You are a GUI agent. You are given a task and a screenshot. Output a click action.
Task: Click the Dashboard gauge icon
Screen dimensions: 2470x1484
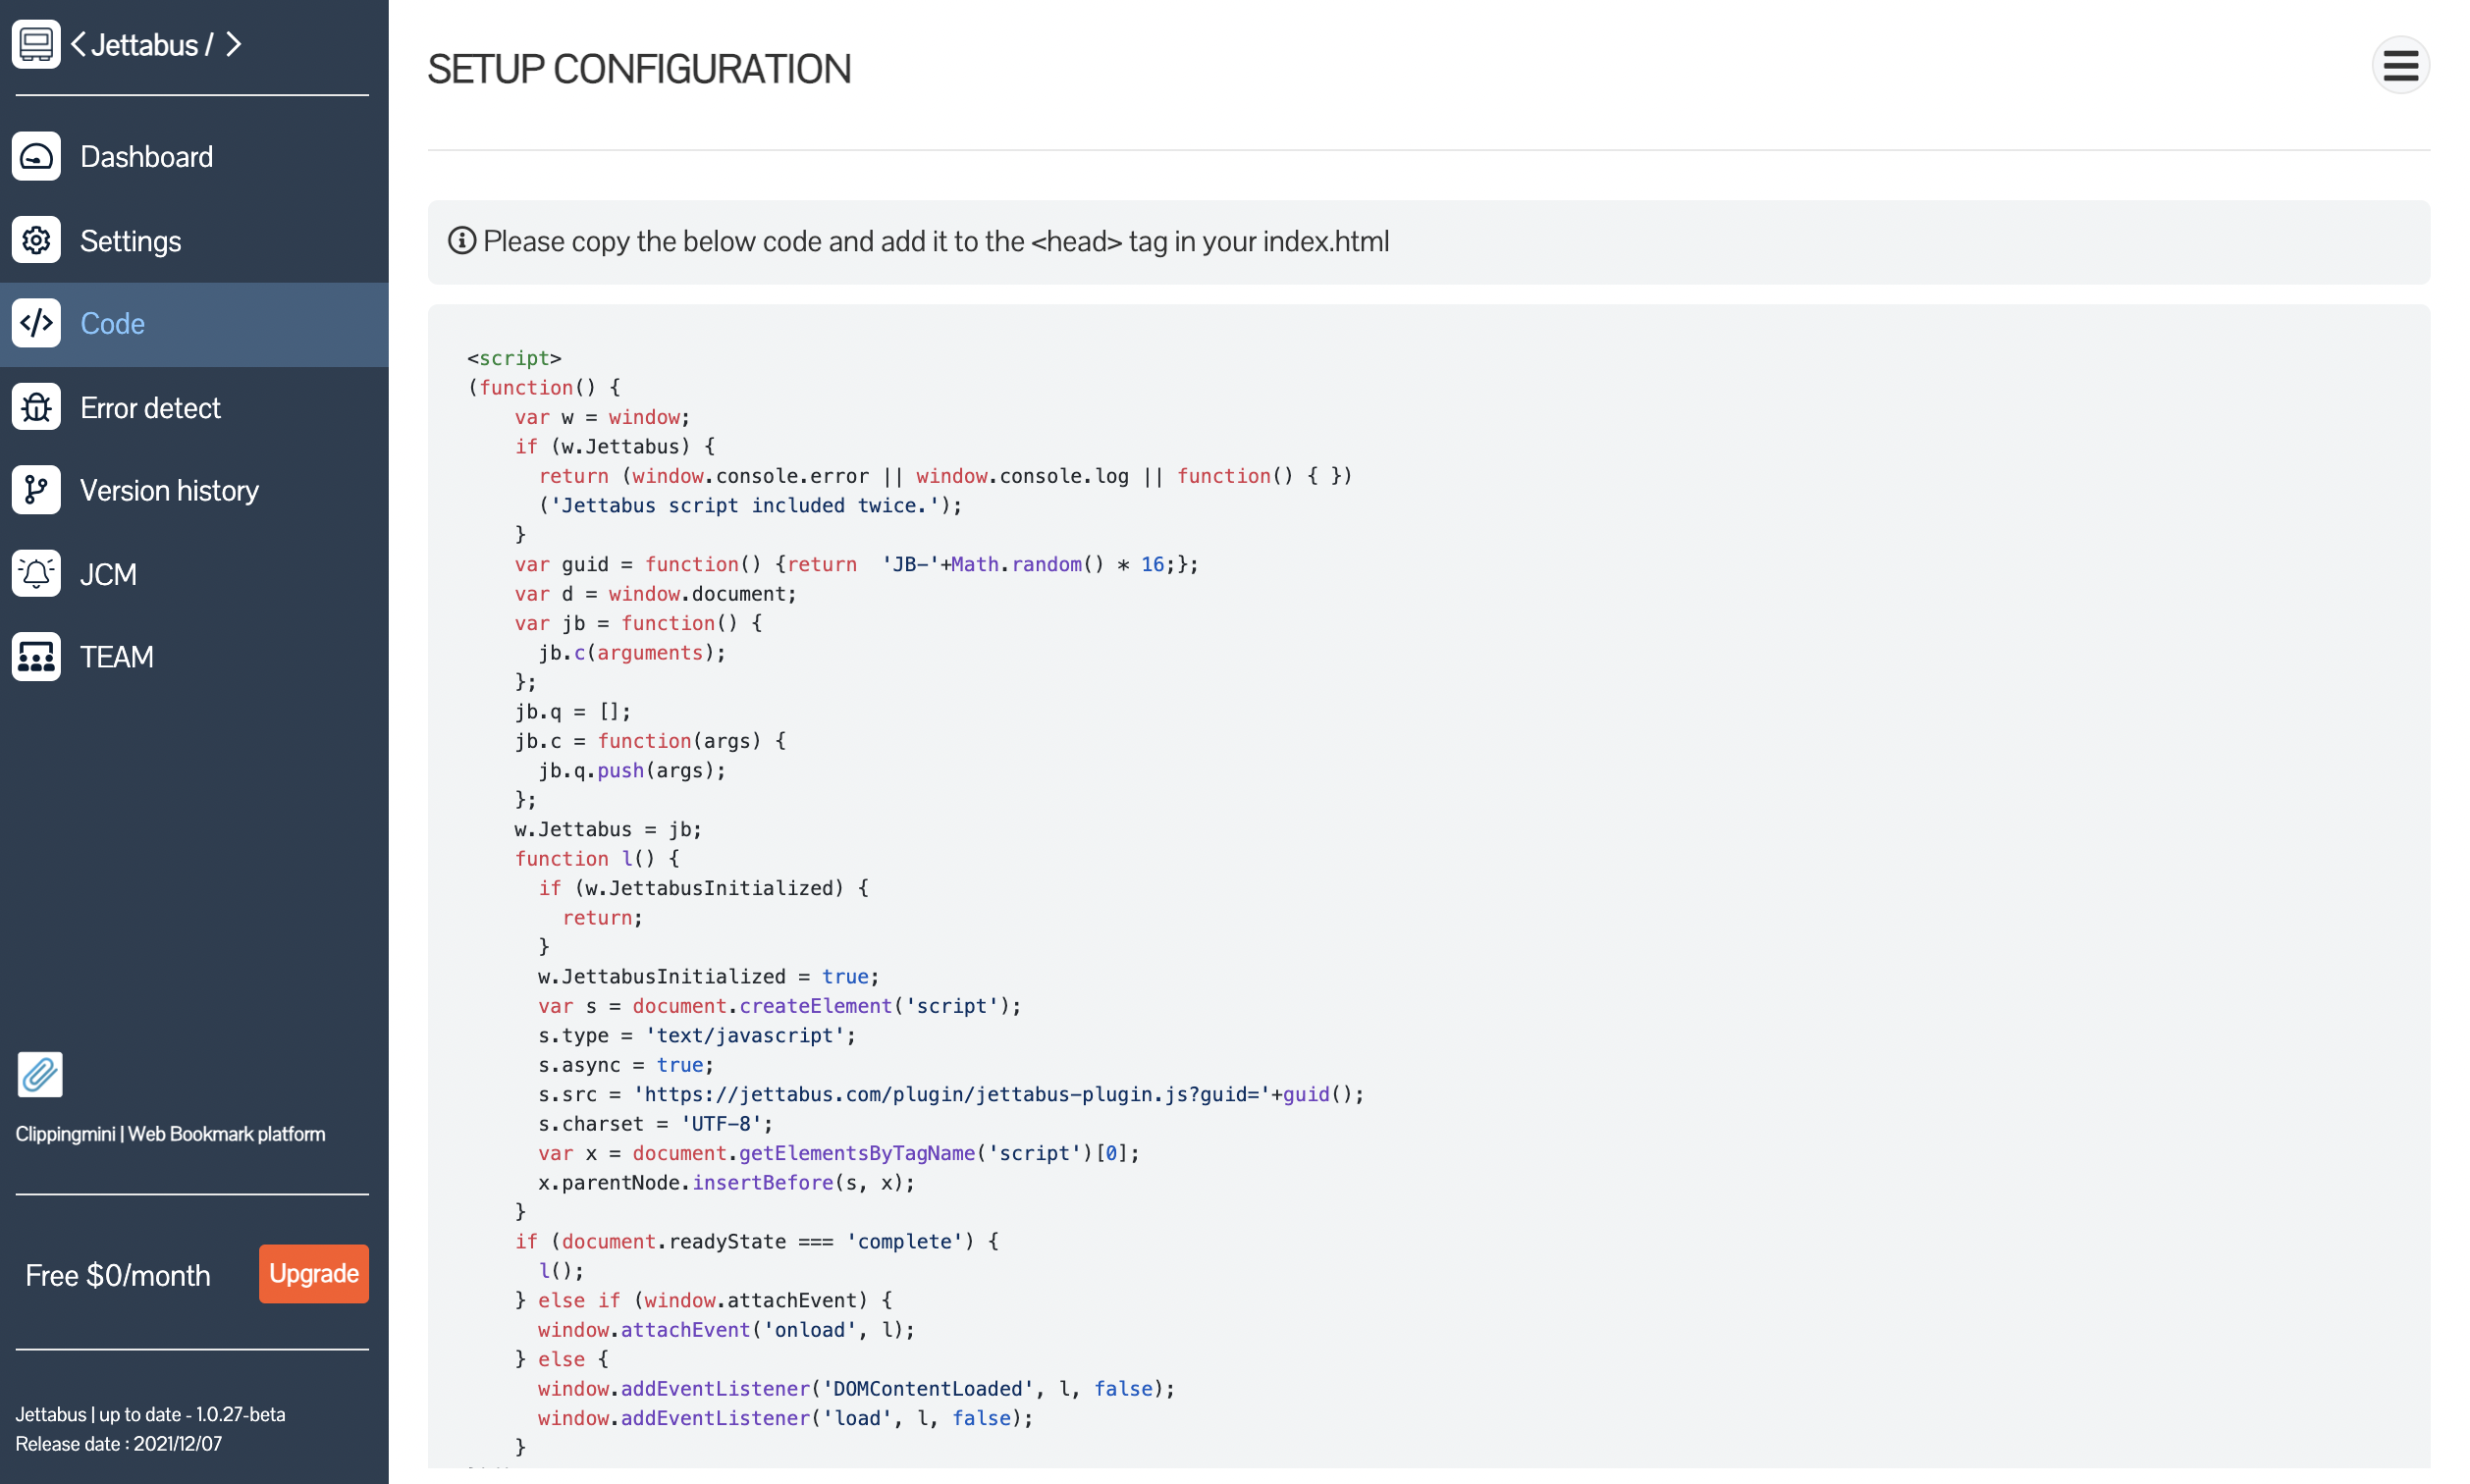point(36,156)
